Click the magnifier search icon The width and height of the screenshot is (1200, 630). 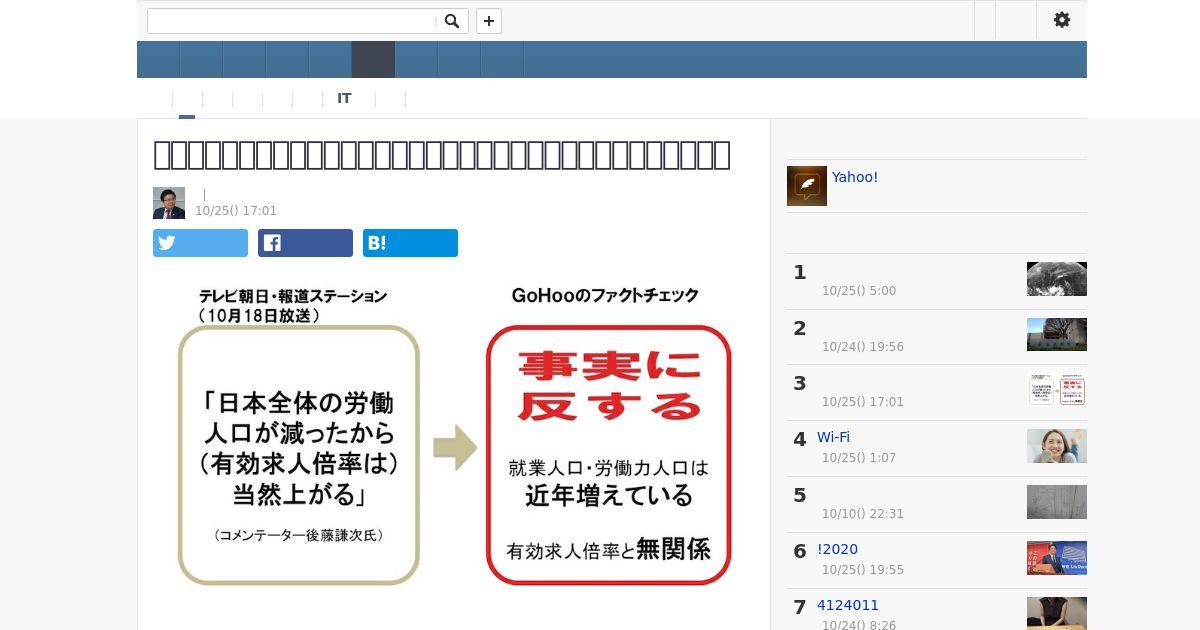click(452, 21)
